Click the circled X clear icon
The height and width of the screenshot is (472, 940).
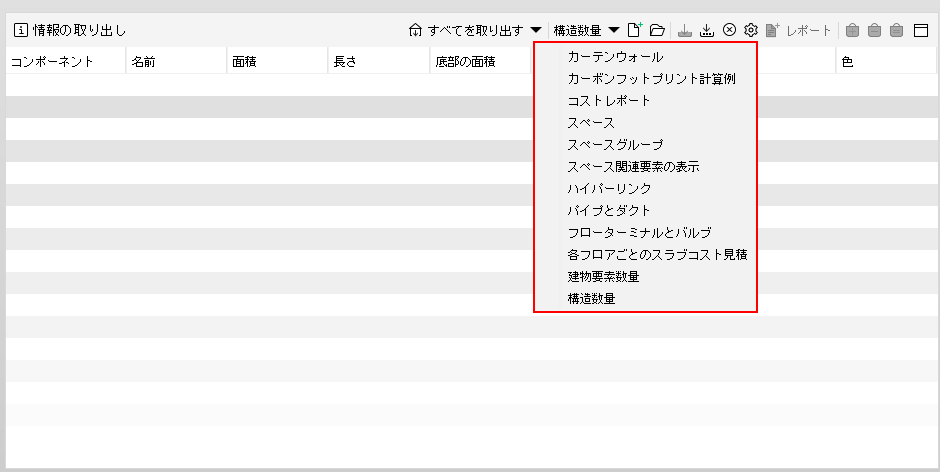pos(729,30)
